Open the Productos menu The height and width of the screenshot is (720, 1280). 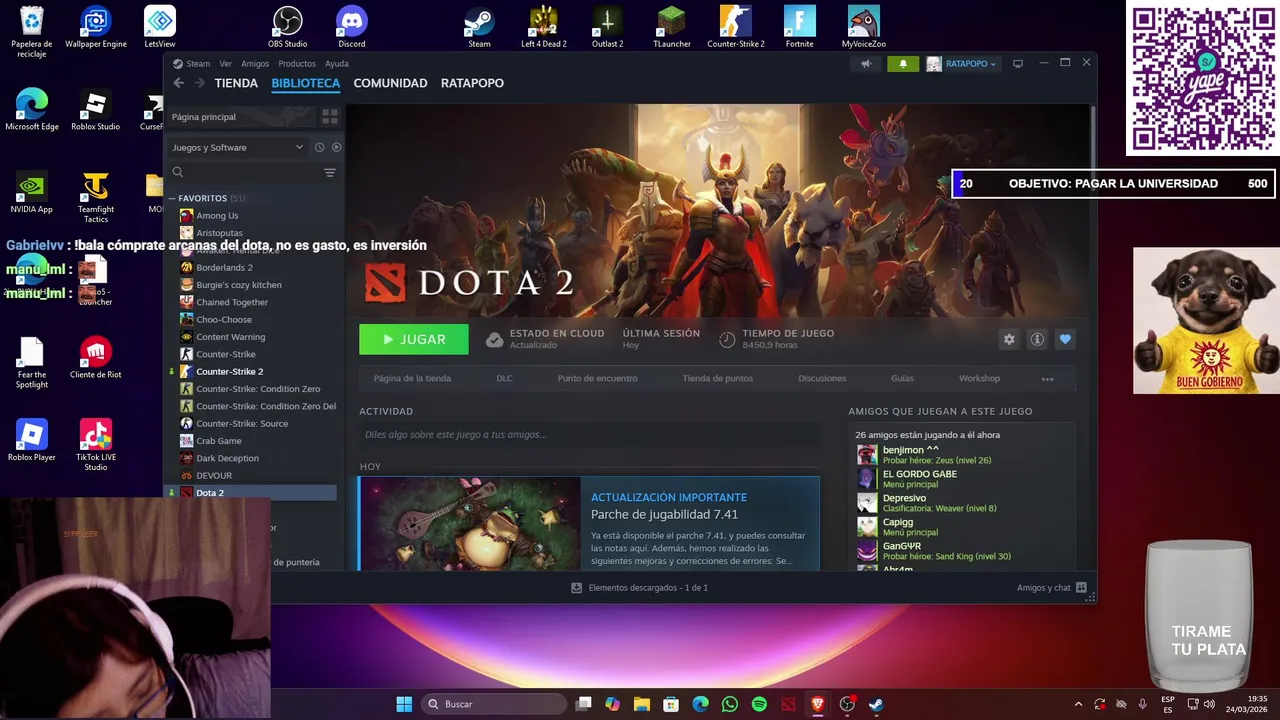(x=297, y=64)
